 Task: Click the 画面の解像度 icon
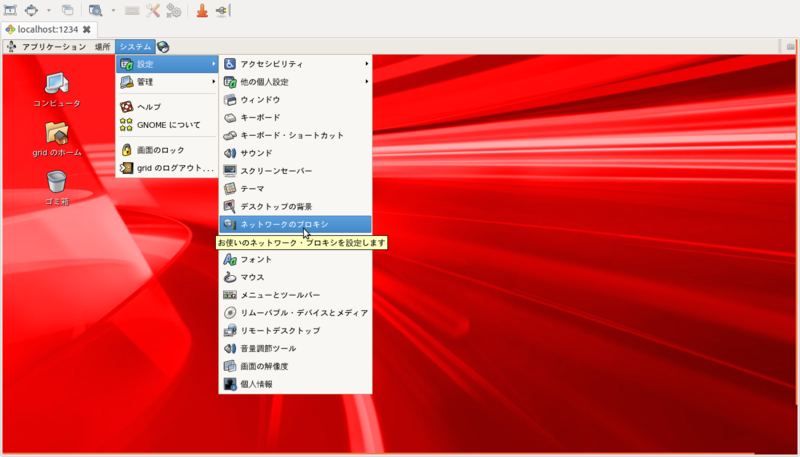[230, 366]
